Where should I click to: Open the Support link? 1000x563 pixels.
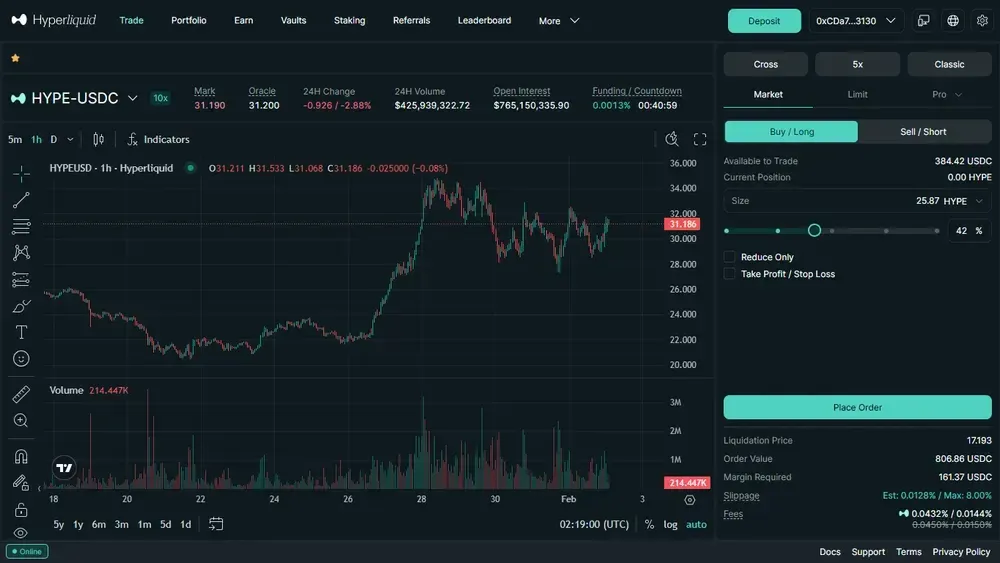click(x=868, y=552)
